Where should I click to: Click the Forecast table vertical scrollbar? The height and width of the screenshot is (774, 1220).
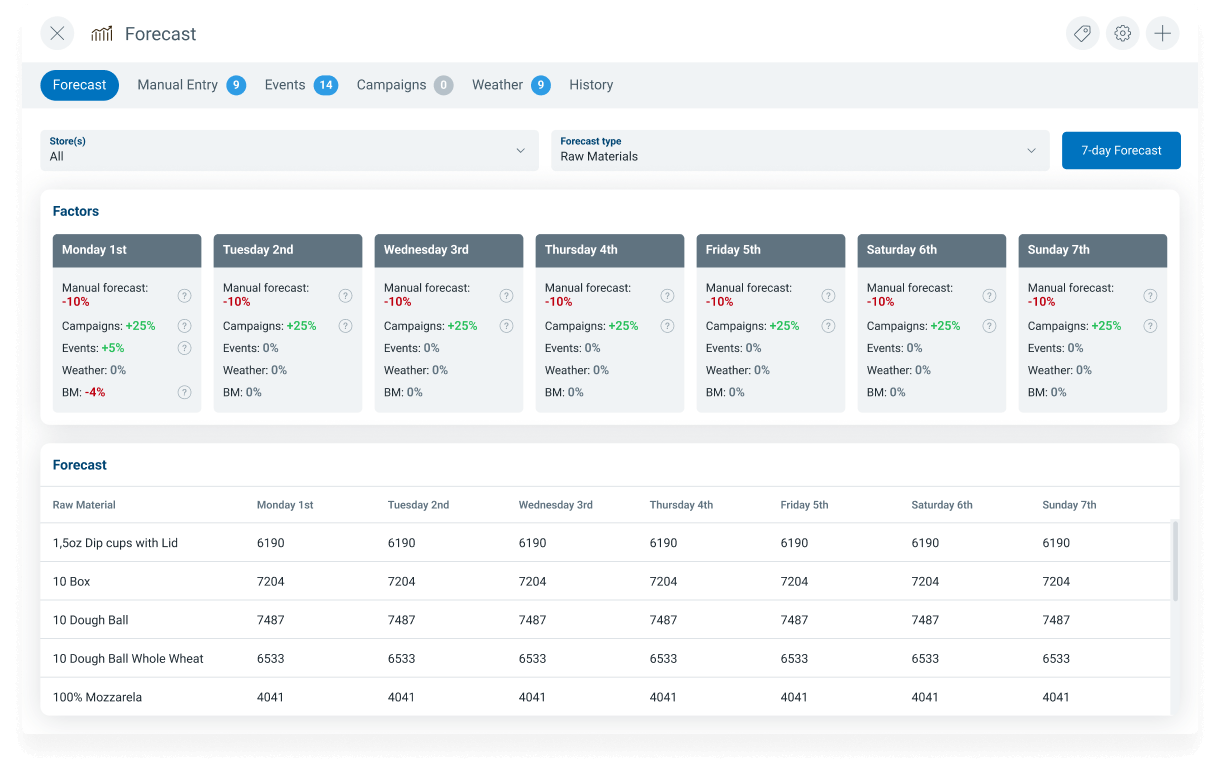pos(1175,560)
